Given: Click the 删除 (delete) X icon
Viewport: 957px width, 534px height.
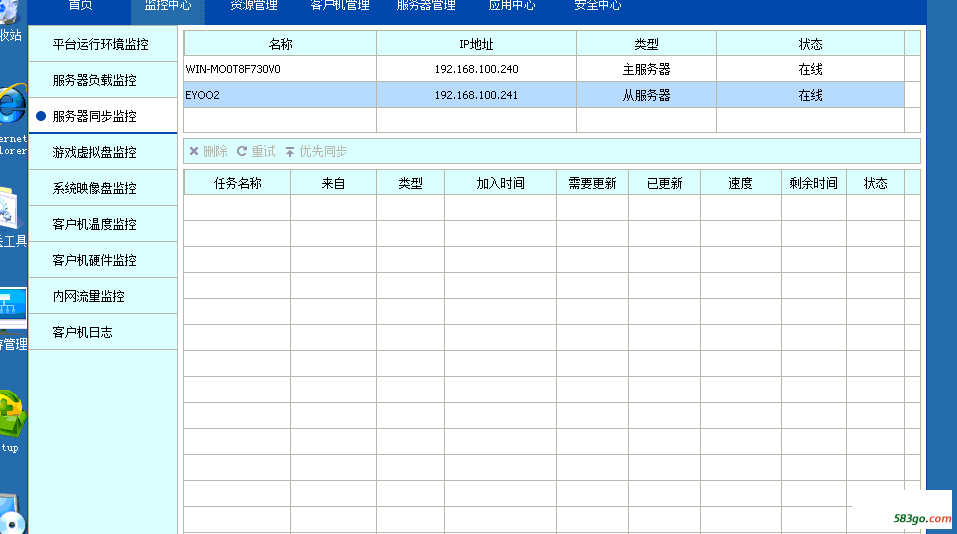Looking at the screenshot, I should (194, 151).
